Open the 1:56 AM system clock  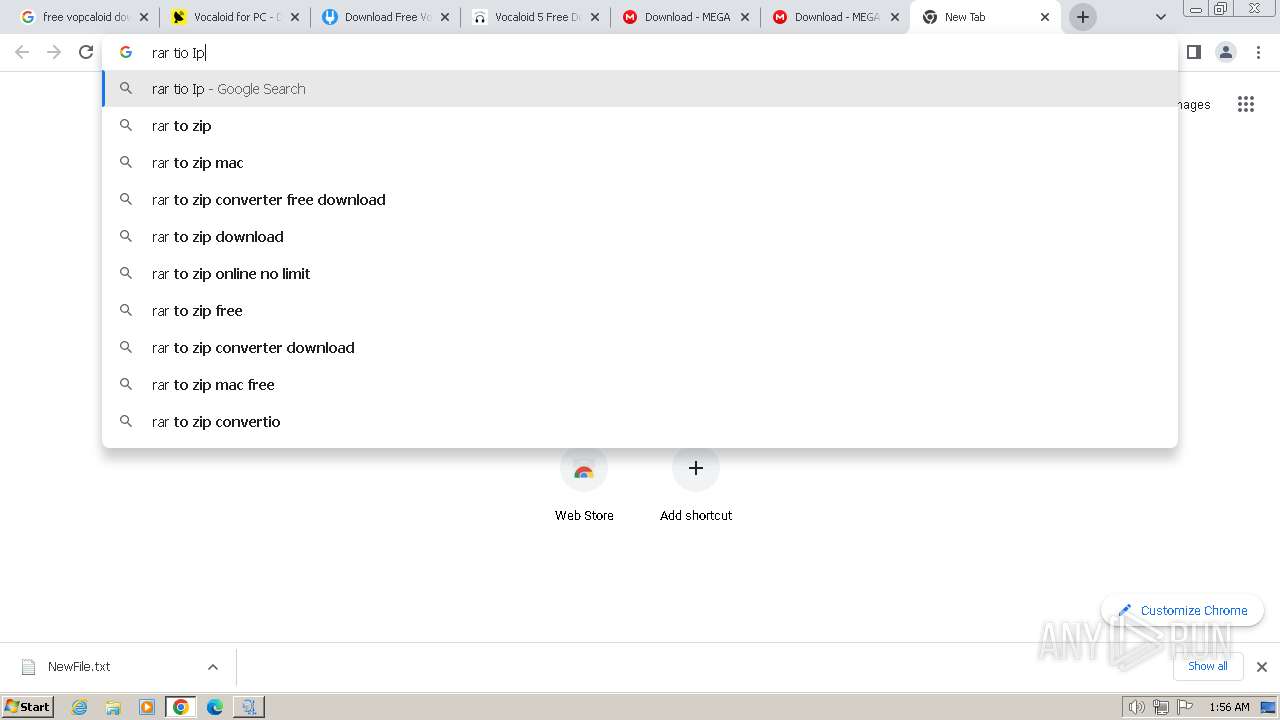(1229, 707)
